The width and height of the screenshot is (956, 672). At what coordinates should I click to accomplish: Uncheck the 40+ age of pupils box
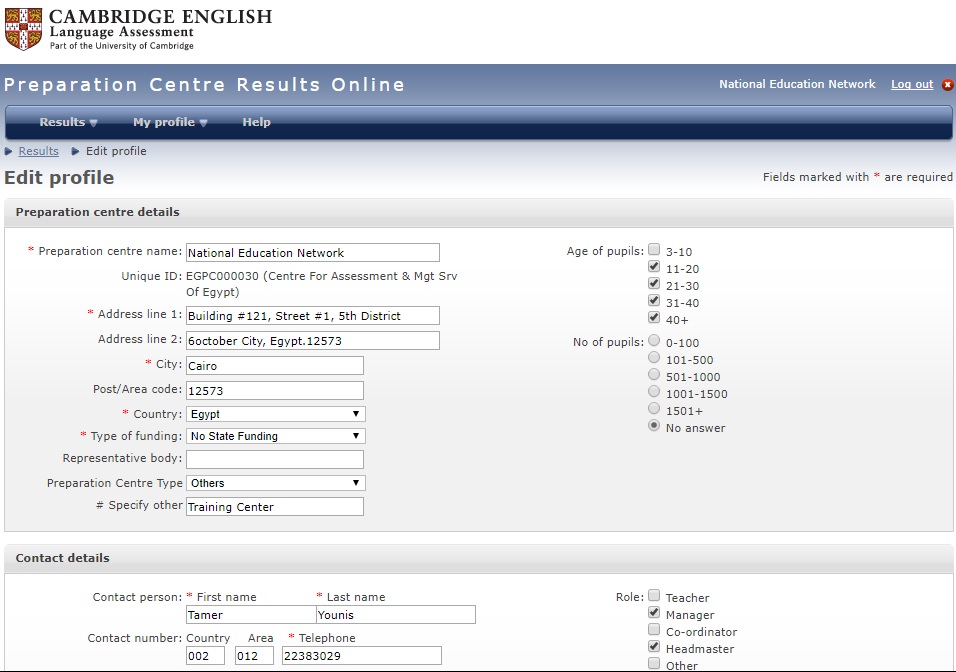tap(654, 317)
